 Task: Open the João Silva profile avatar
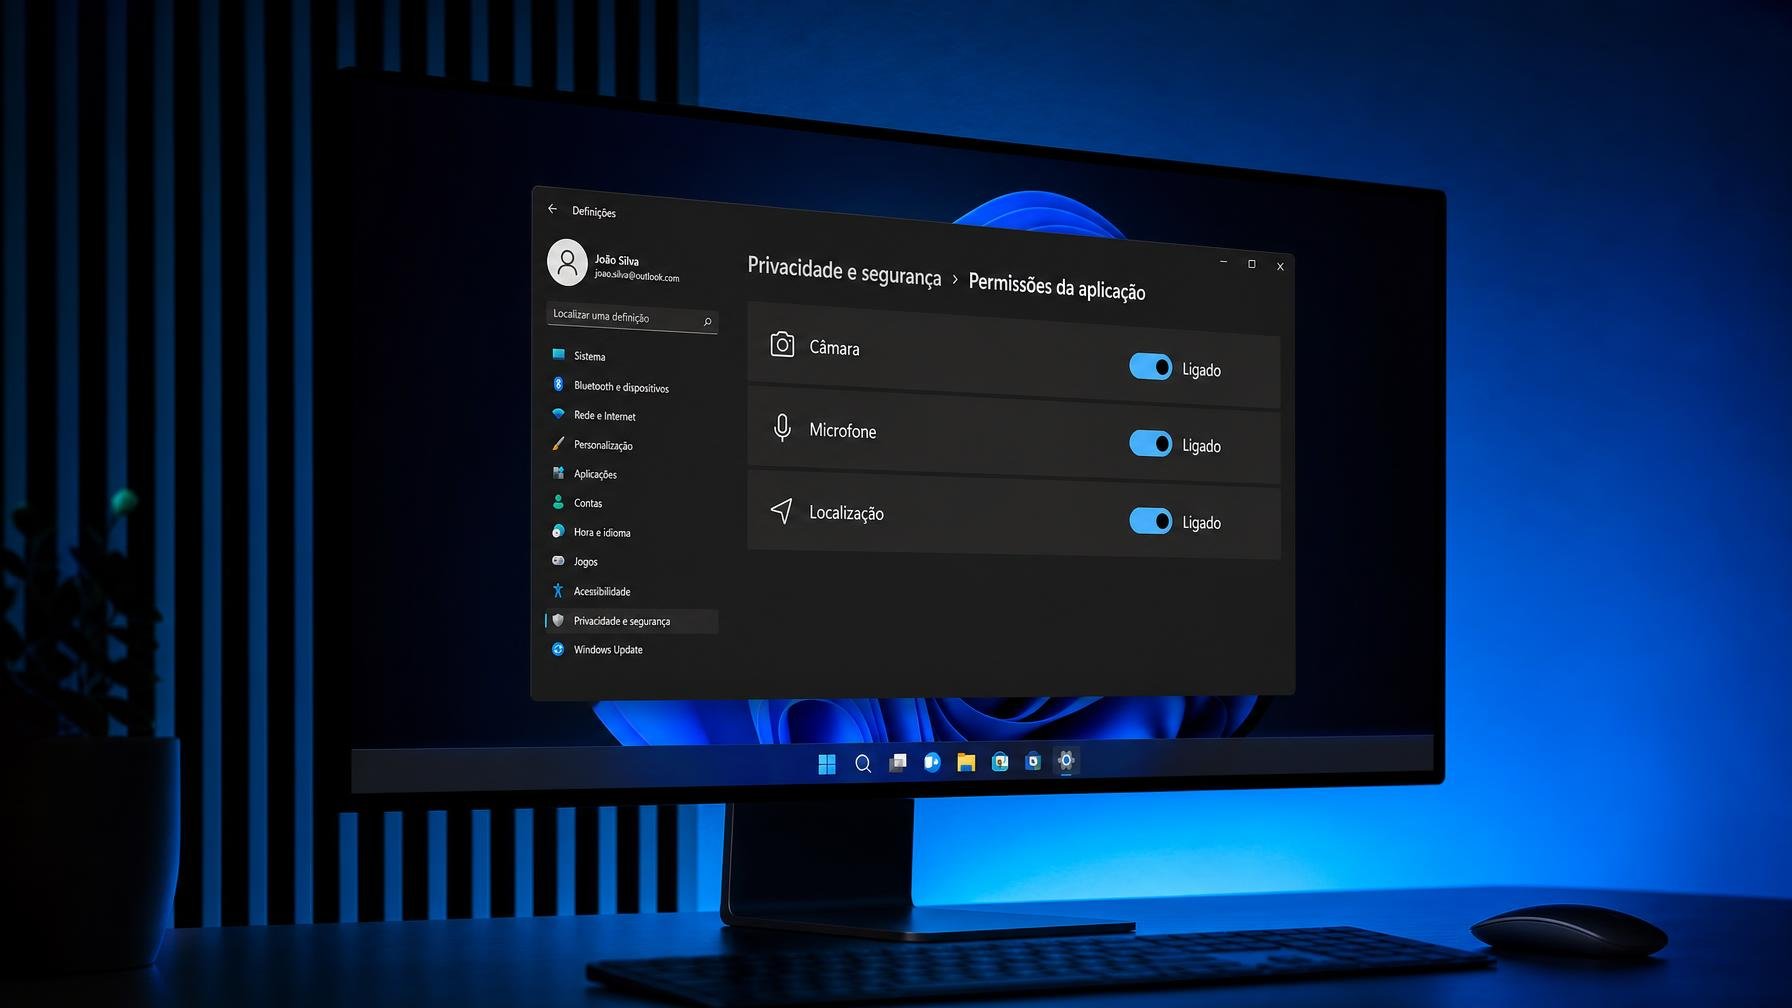pos(567,262)
